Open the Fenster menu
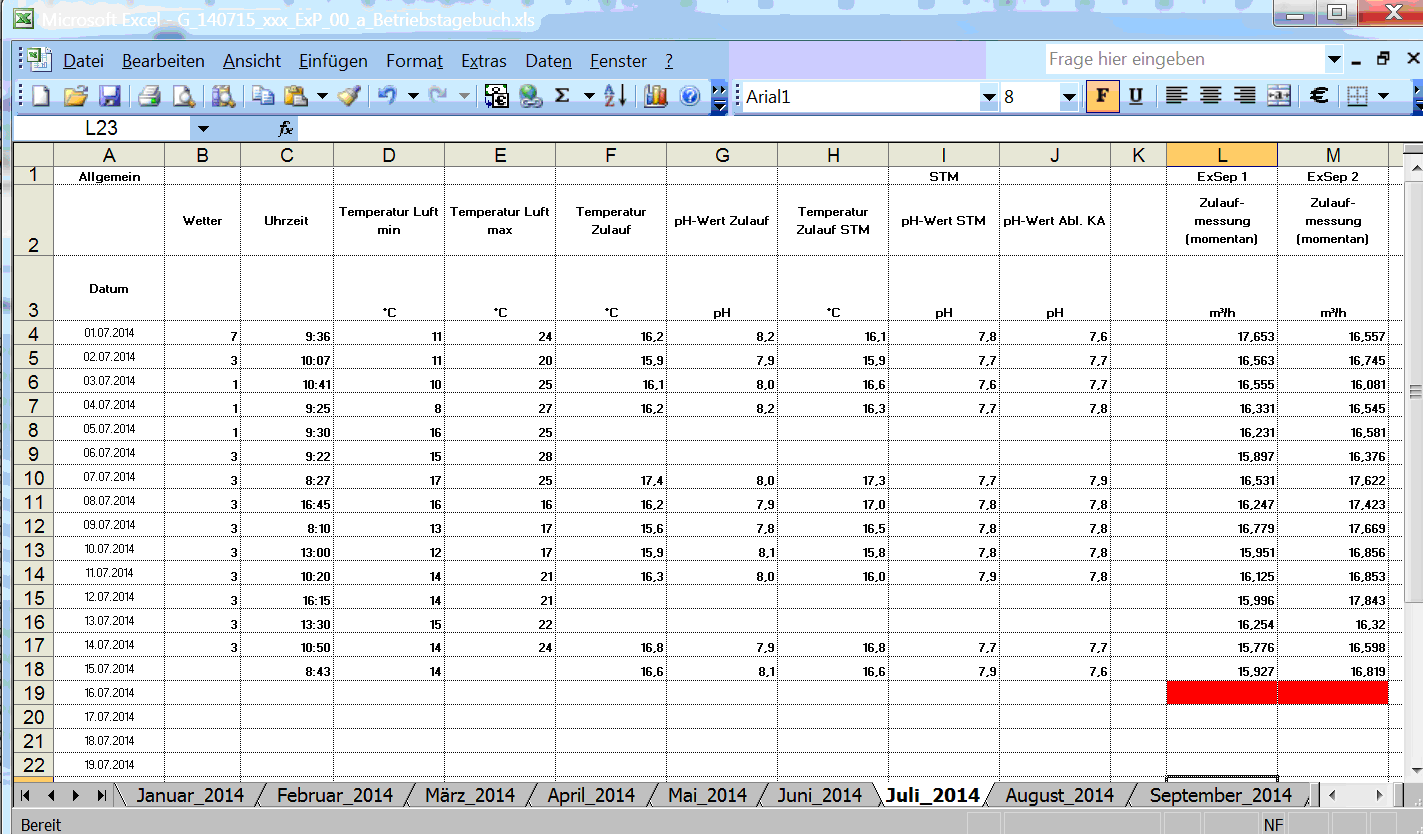Viewport: 1423px width, 834px height. [x=618, y=61]
